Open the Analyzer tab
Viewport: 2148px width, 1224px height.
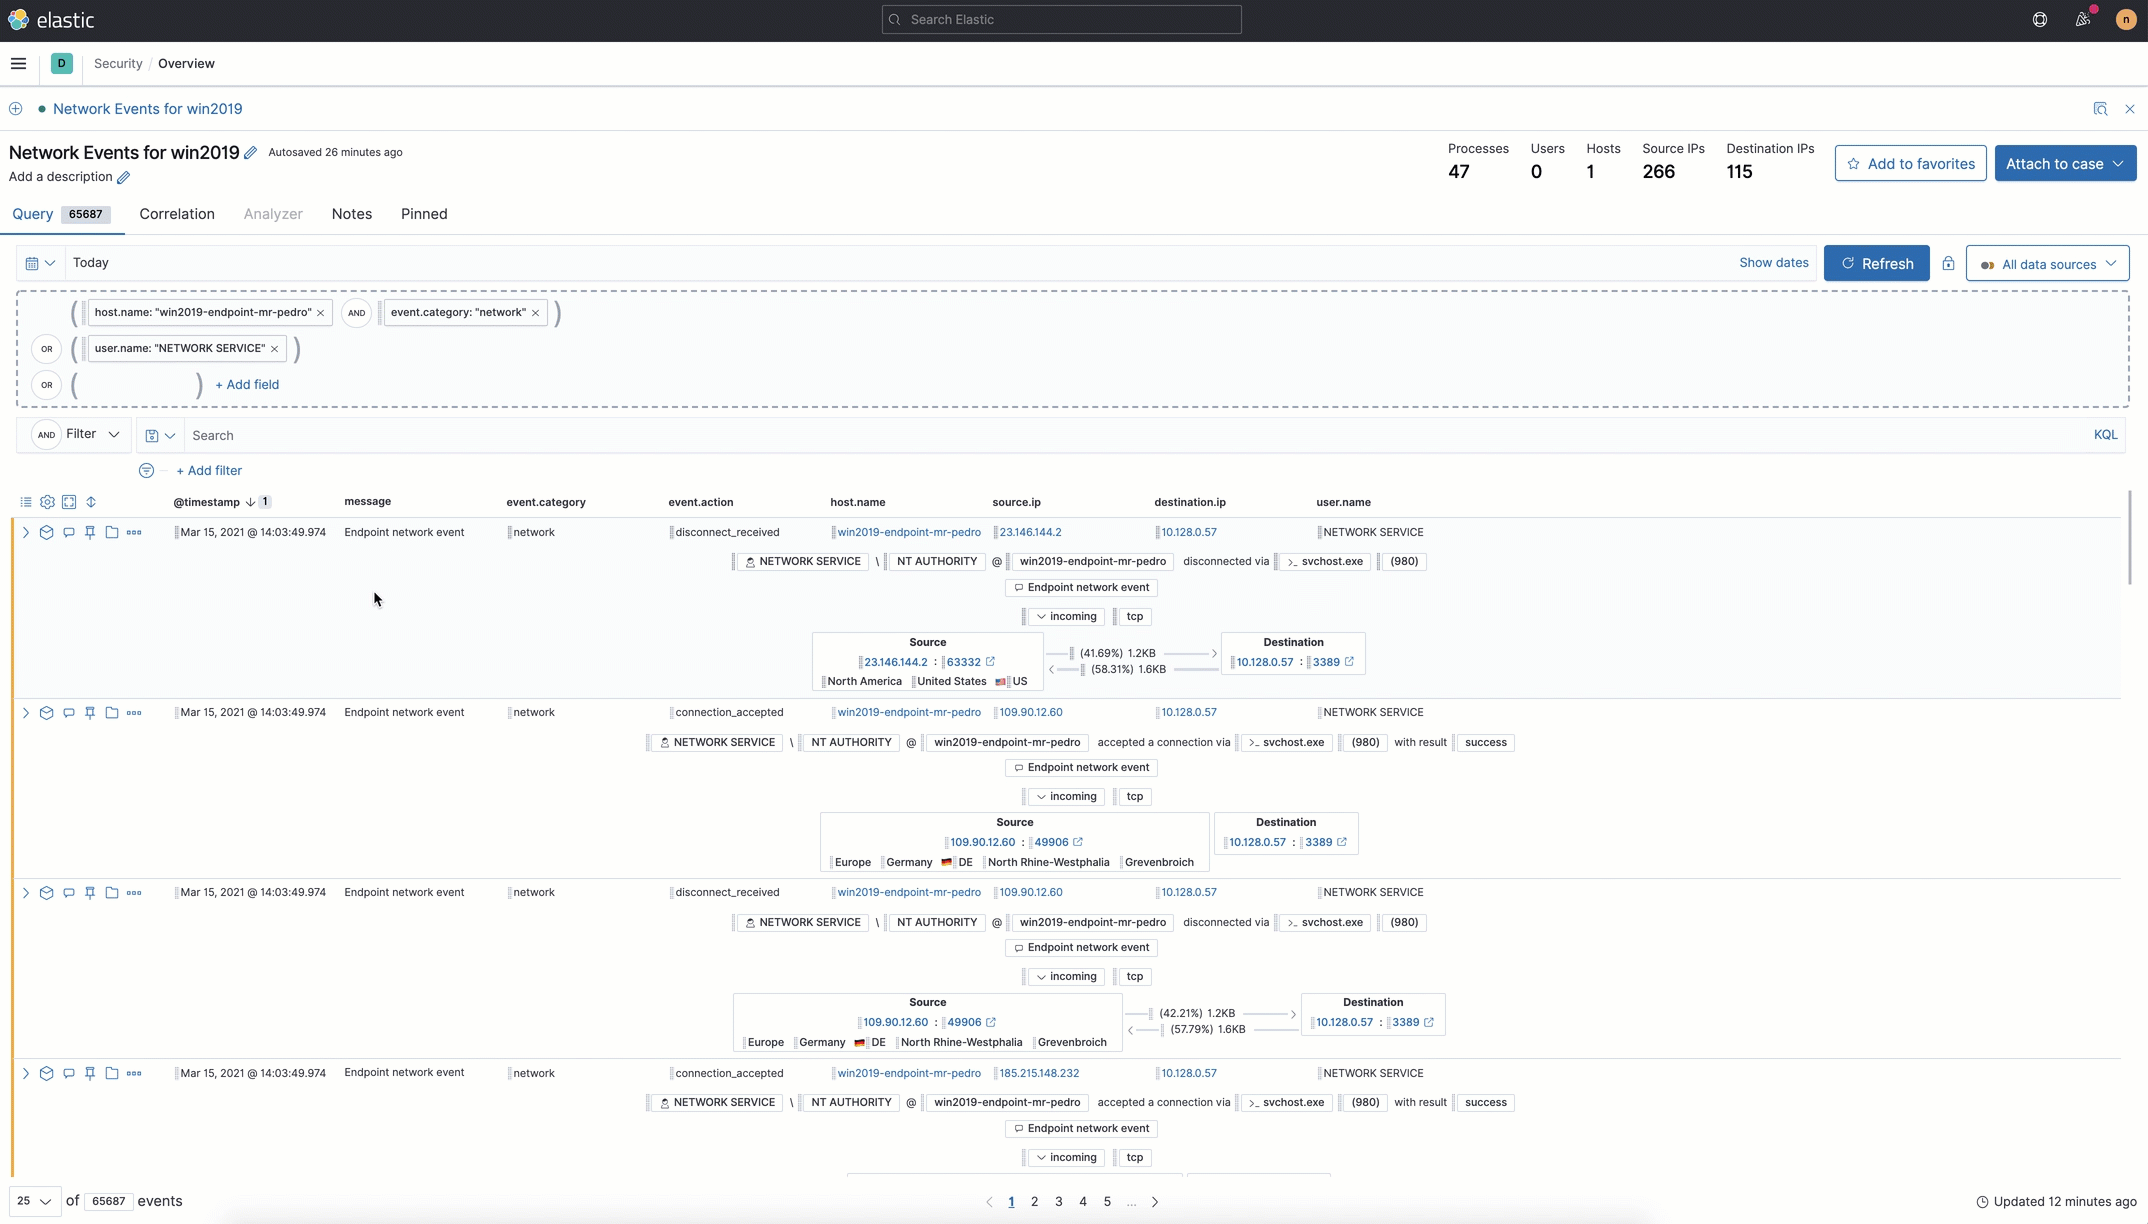(272, 214)
